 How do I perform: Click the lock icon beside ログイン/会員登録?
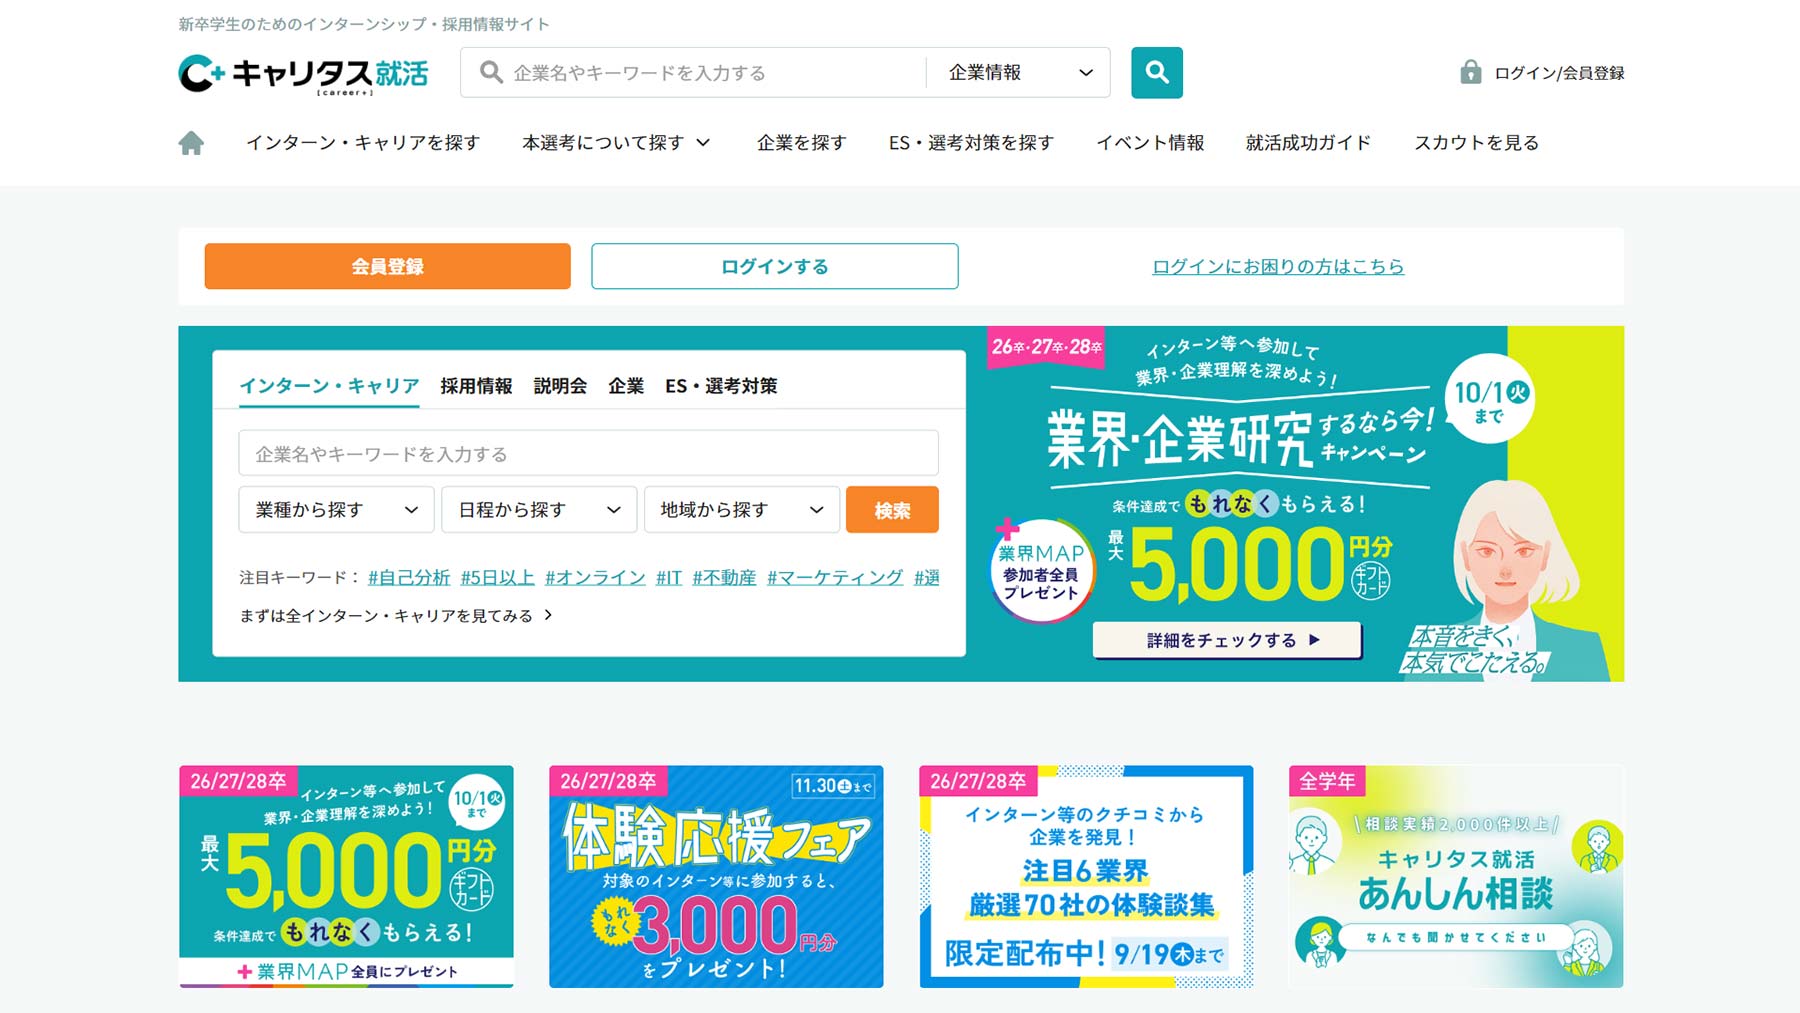coord(1470,72)
